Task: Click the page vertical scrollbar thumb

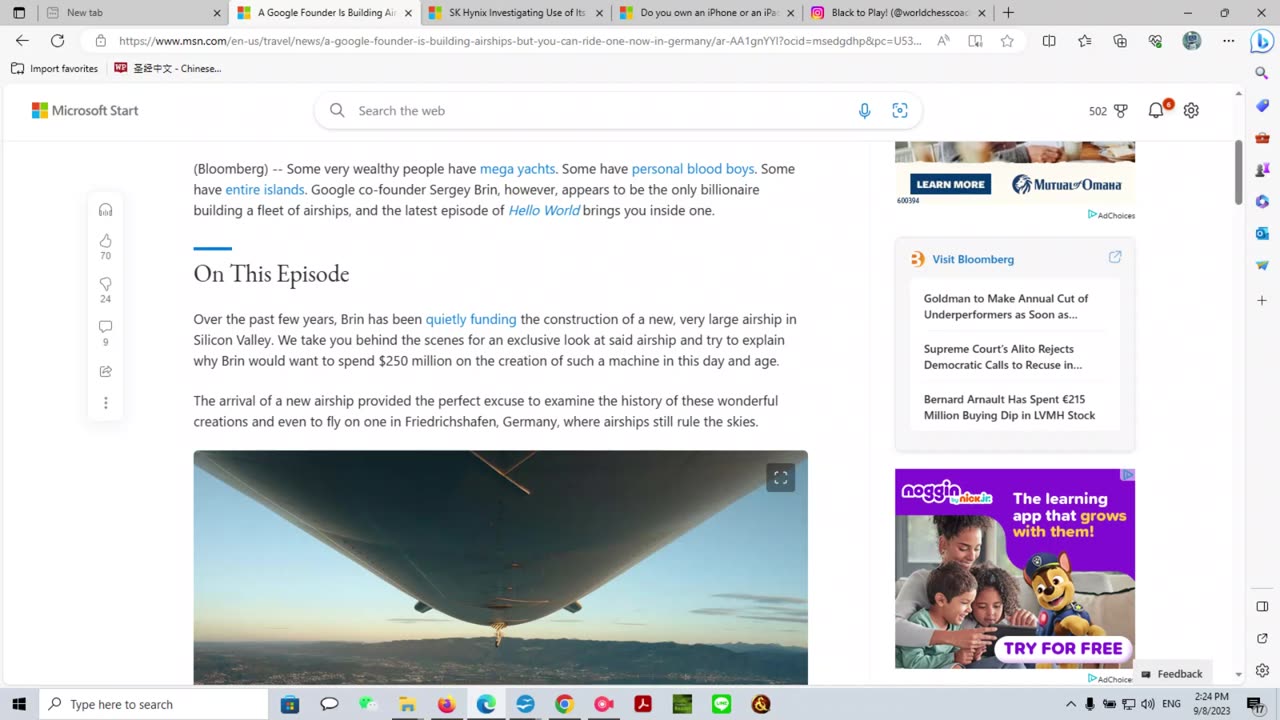Action: pyautogui.click(x=1238, y=172)
